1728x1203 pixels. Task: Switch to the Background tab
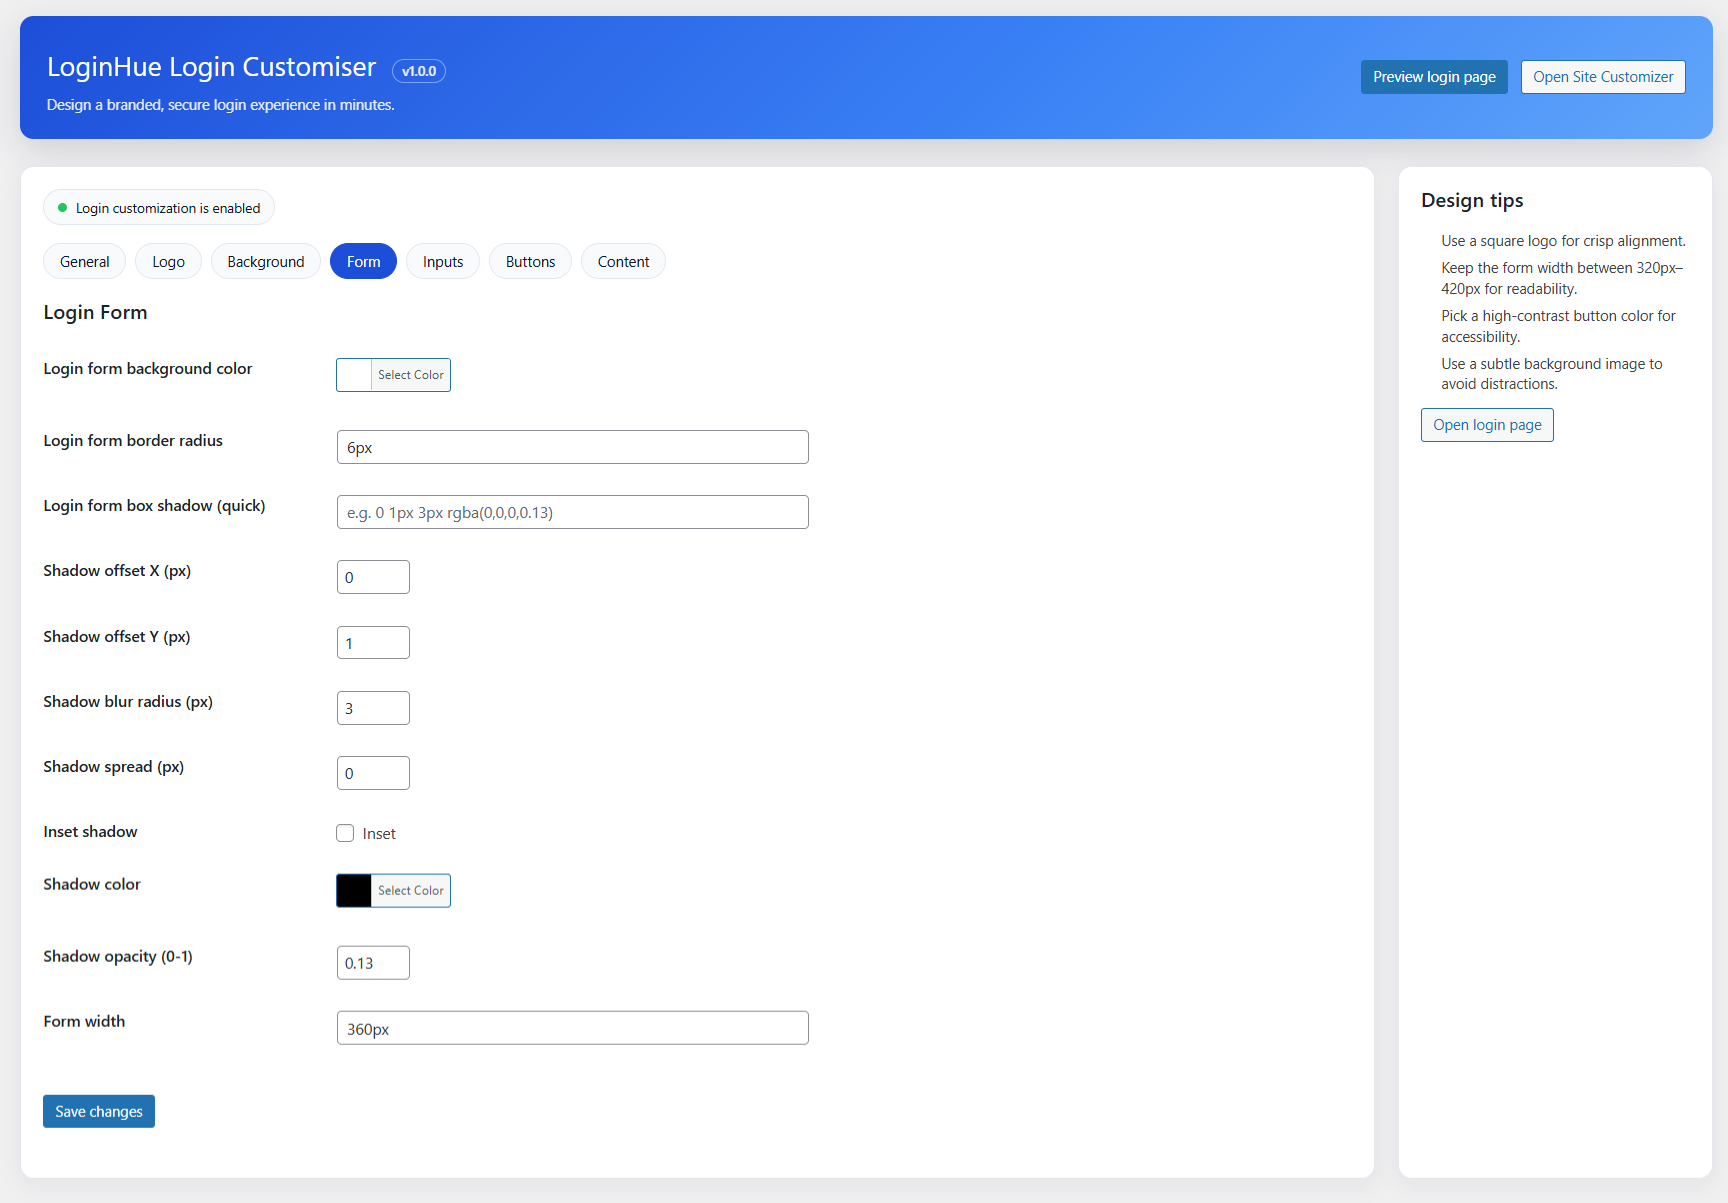coord(265,261)
